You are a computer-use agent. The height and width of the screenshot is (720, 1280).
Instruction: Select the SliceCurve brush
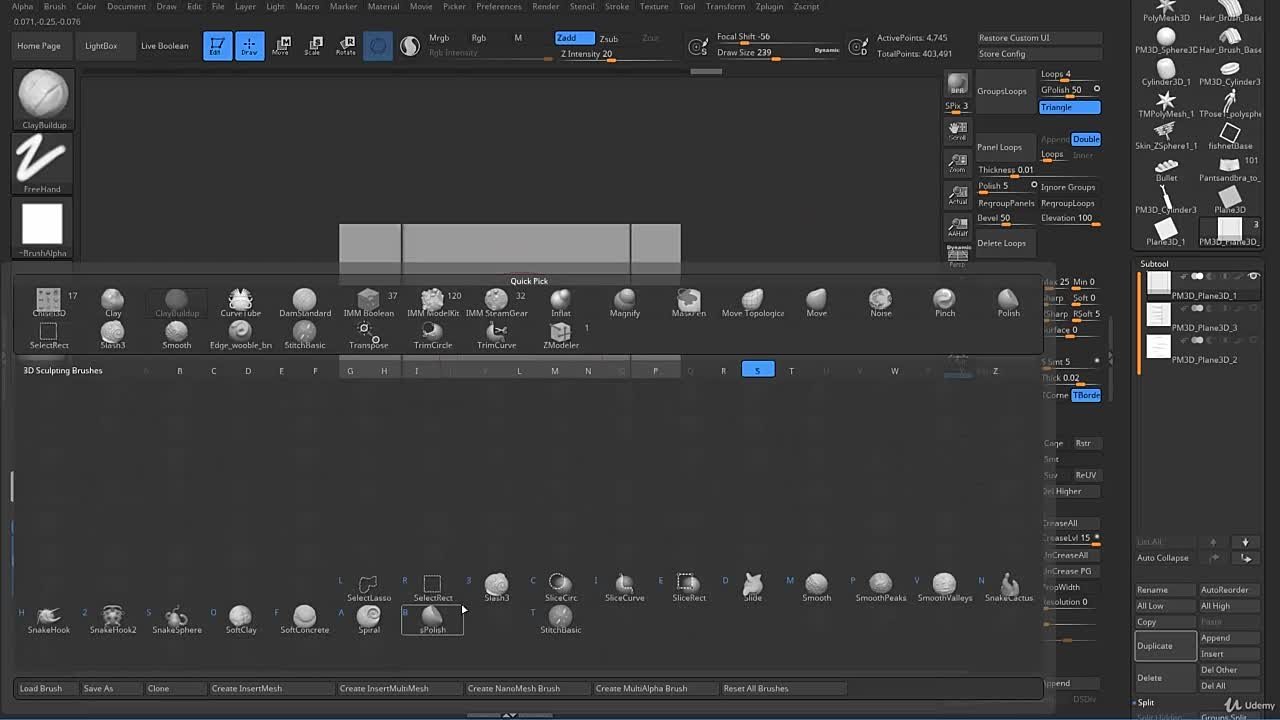pyautogui.click(x=624, y=586)
